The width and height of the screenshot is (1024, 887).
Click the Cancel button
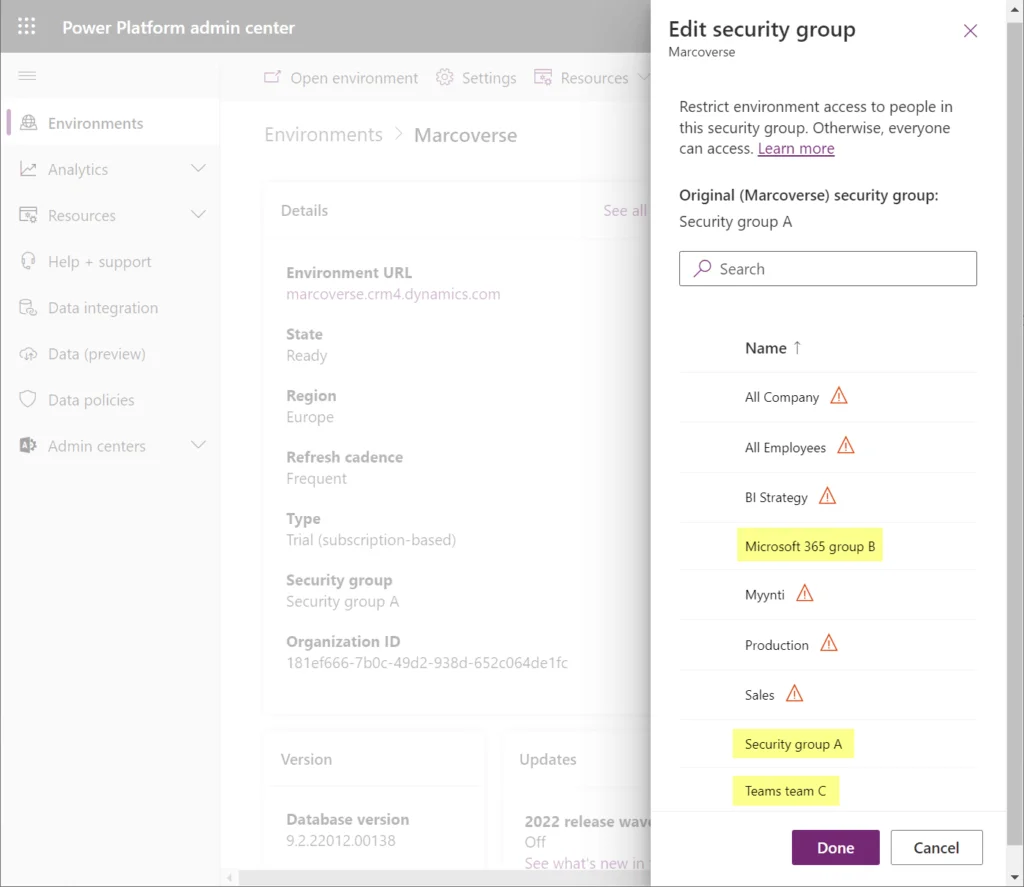(936, 847)
